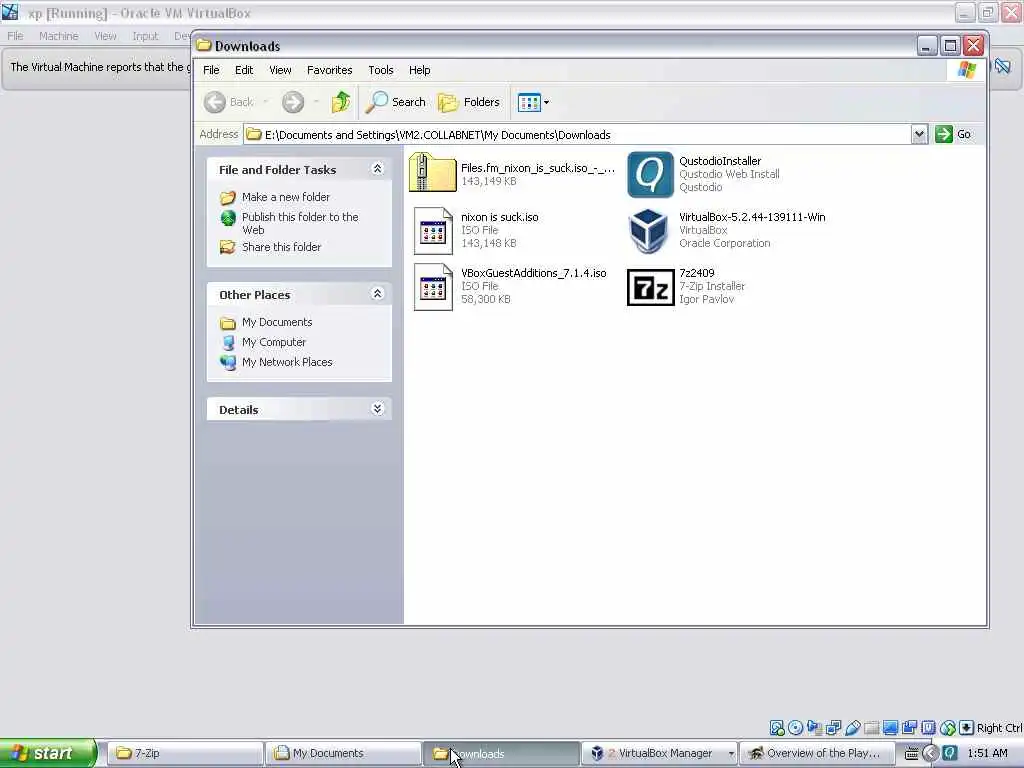The width and height of the screenshot is (1024, 768).
Task: Select the QustodioInstaller icon
Action: pyautogui.click(x=650, y=174)
